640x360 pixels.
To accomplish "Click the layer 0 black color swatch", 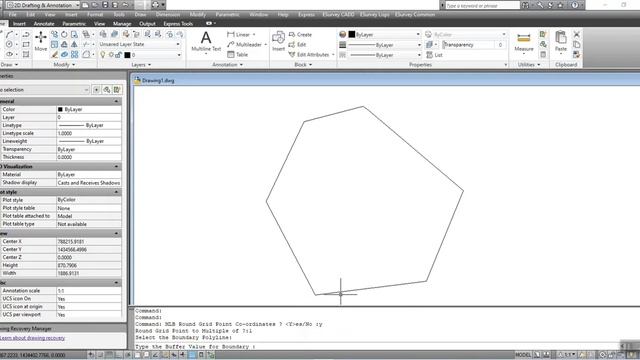I will [127, 55].
